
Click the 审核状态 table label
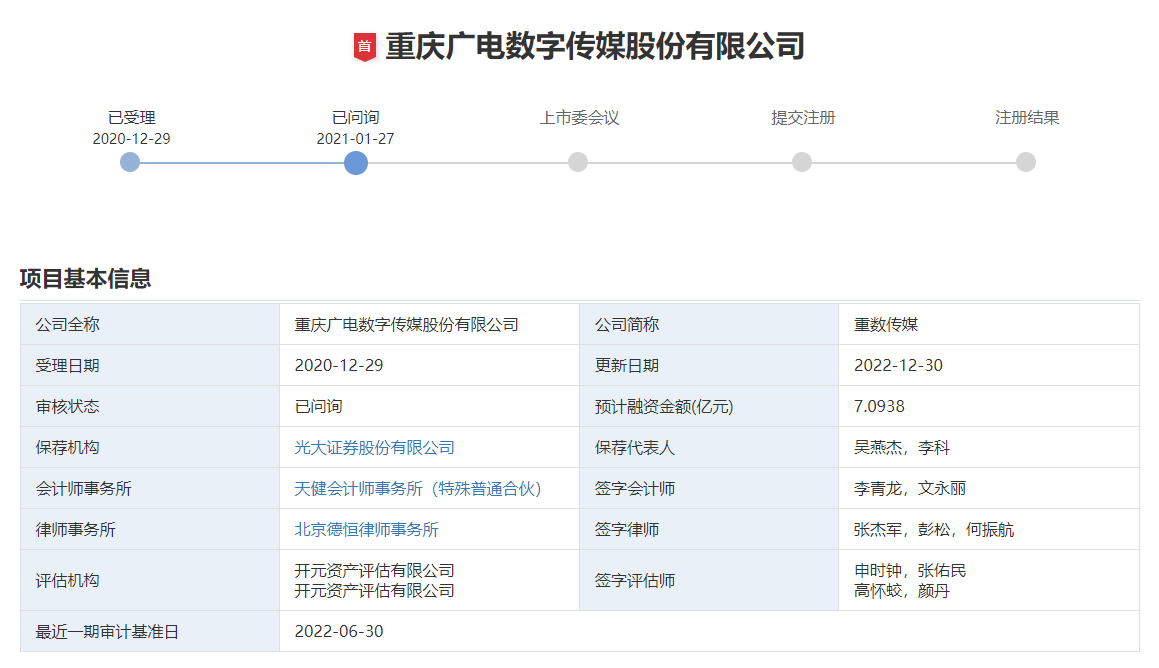click(67, 406)
